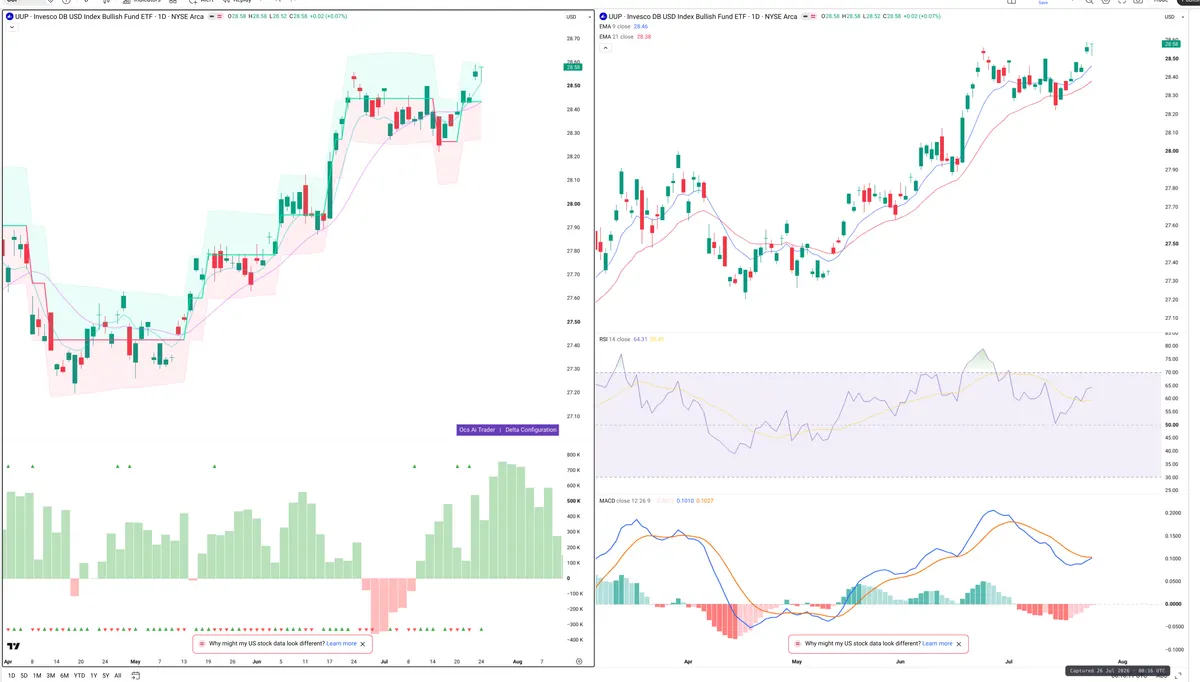Click green 28.58 price label on left chart
Screen dimensions: 1200x682
click(x=574, y=67)
